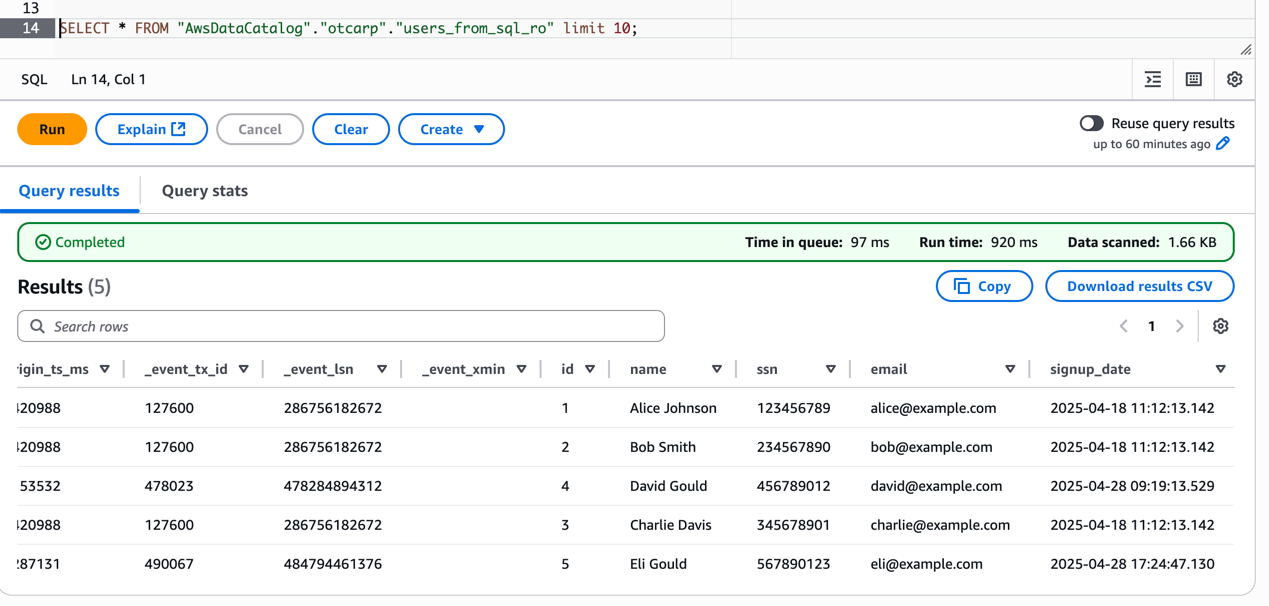Sort by name column arrow
This screenshot has width=1269, height=606.
coord(717,369)
